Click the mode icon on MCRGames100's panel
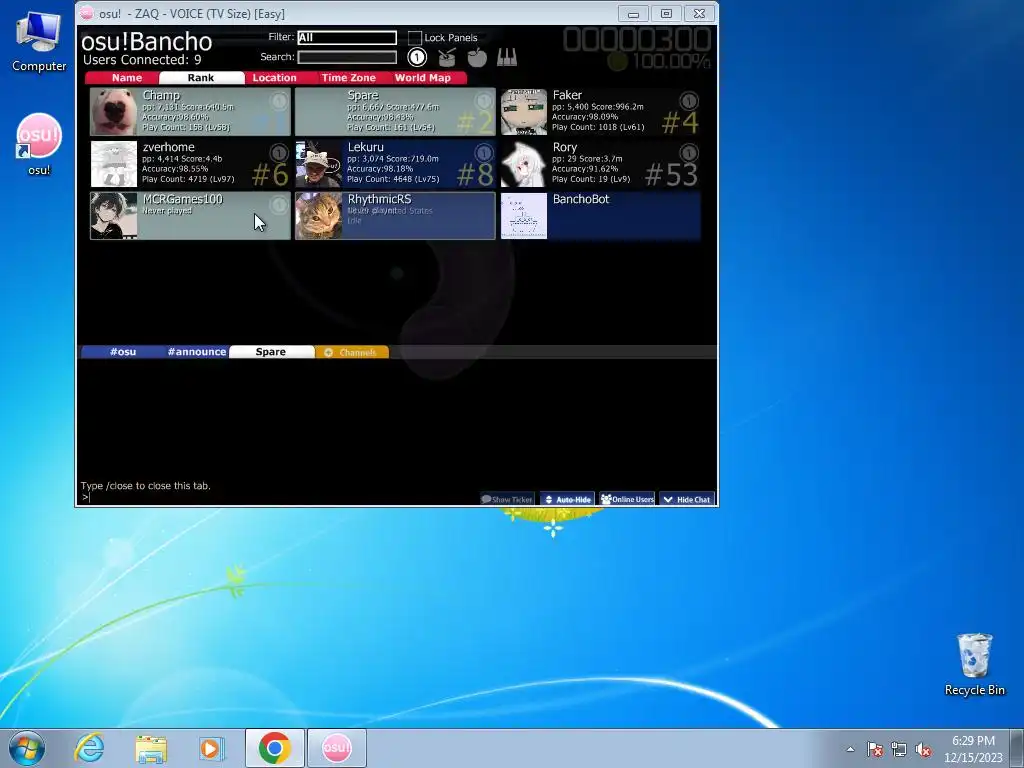1024x768 pixels. (x=279, y=205)
